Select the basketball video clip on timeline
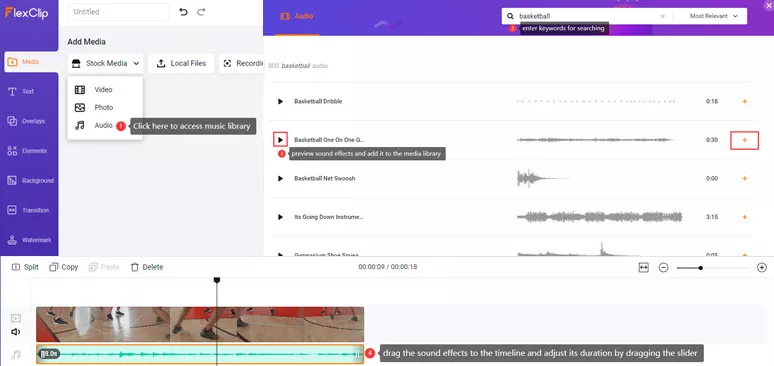This screenshot has width=774, height=366. click(x=200, y=324)
